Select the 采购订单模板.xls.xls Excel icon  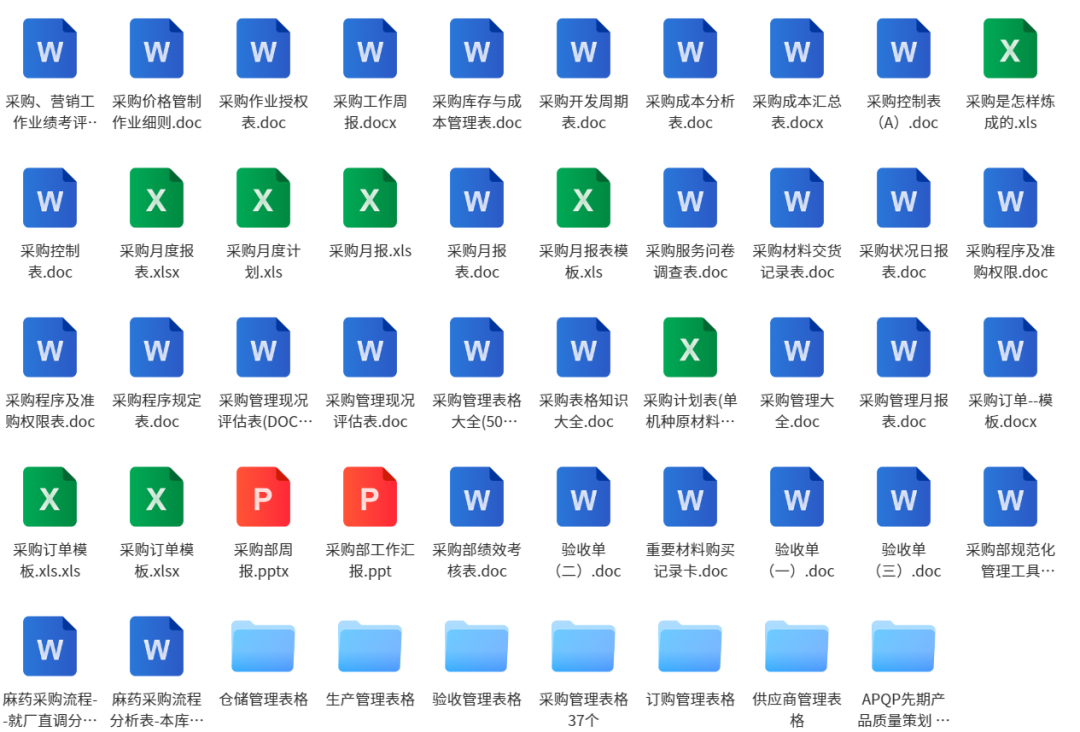pos(50,496)
